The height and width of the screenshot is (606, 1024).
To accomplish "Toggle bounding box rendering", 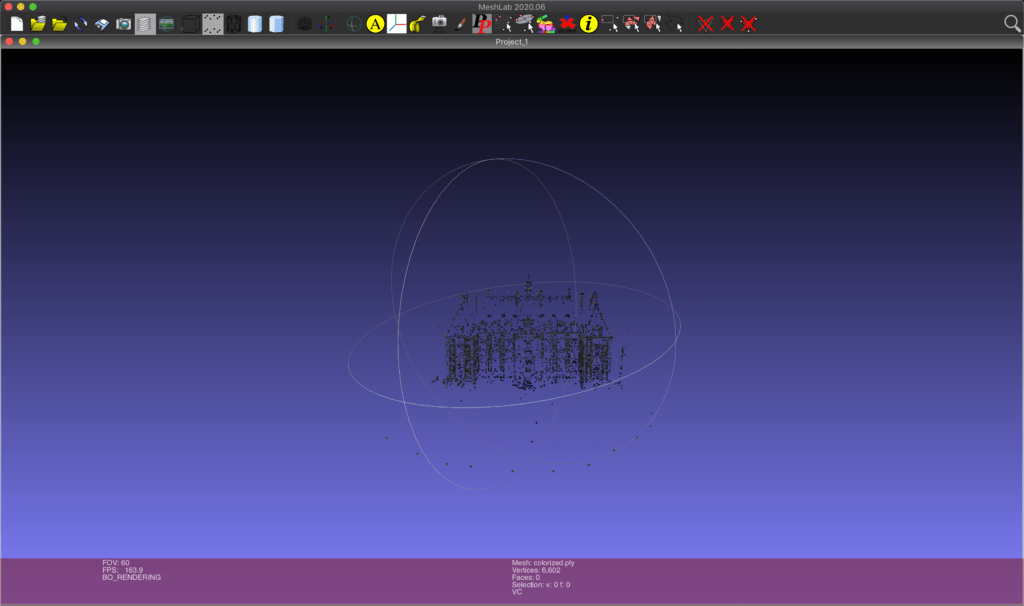I will tap(190, 24).
